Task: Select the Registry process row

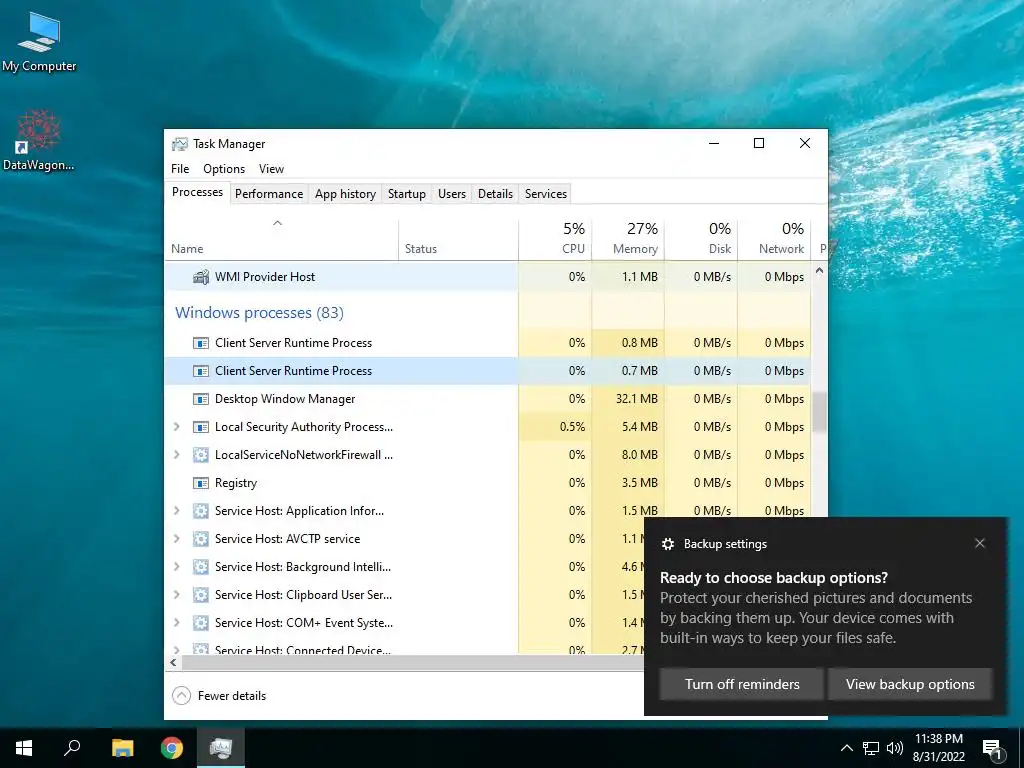Action: pyautogui.click(x=487, y=483)
